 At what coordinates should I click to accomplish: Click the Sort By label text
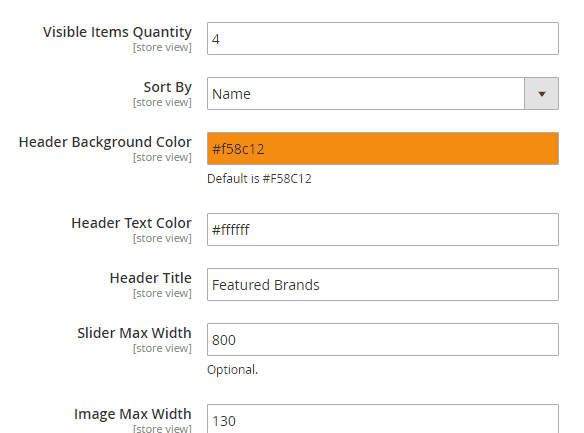coord(168,87)
